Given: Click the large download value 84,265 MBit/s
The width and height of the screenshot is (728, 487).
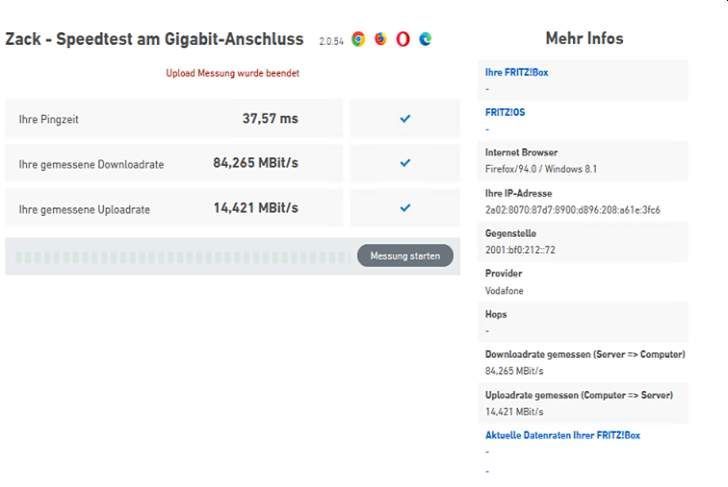Looking at the screenshot, I should coord(255,163).
